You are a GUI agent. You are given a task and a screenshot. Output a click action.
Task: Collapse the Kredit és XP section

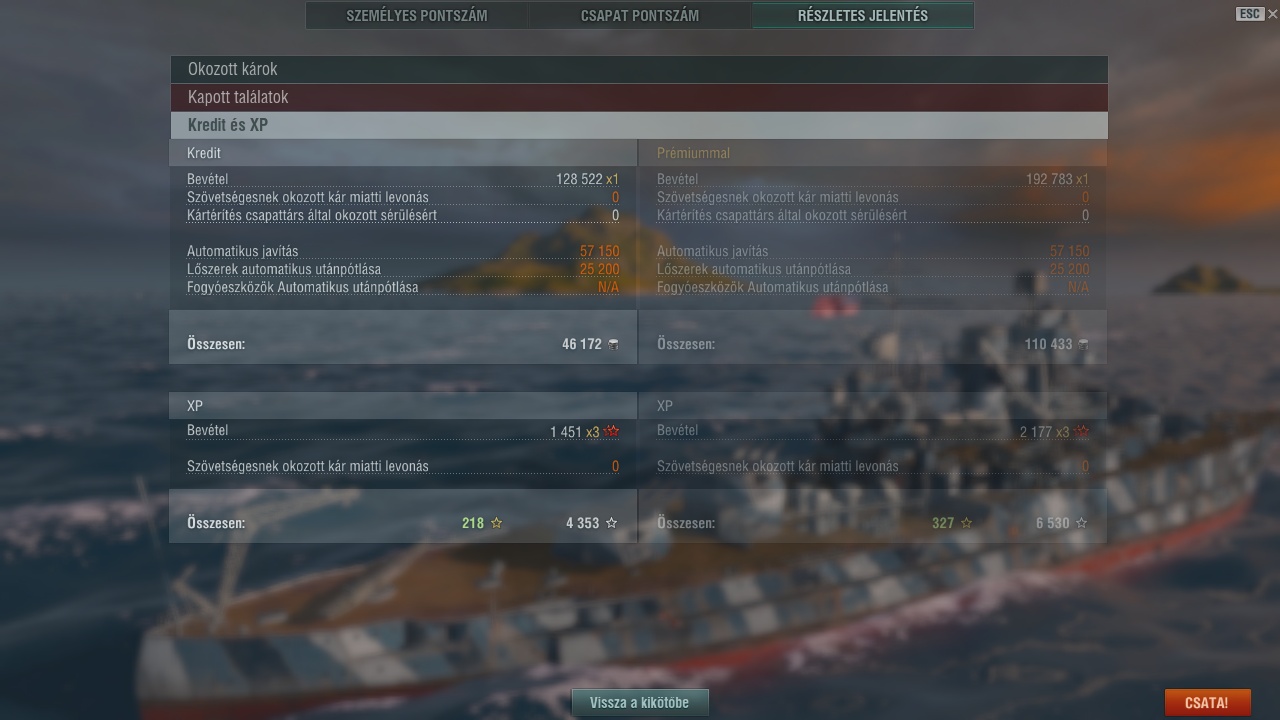639,125
